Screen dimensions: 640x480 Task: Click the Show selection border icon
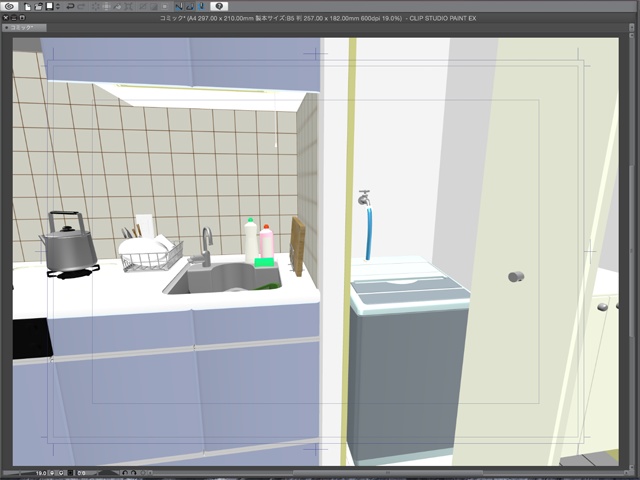tap(165, 7)
